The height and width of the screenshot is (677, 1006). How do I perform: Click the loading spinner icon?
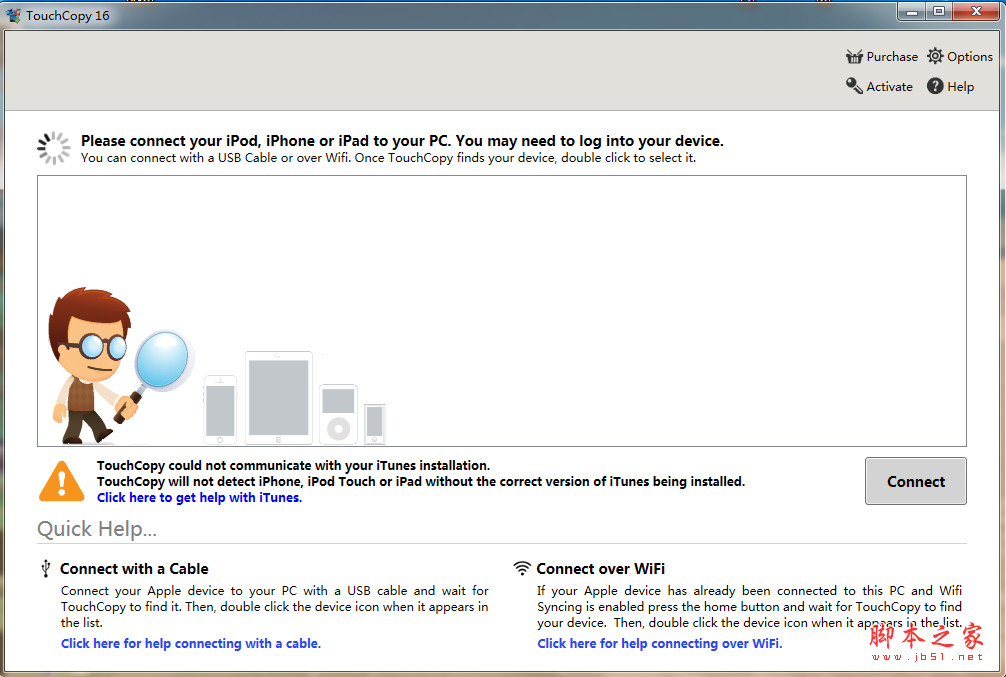[x=54, y=148]
